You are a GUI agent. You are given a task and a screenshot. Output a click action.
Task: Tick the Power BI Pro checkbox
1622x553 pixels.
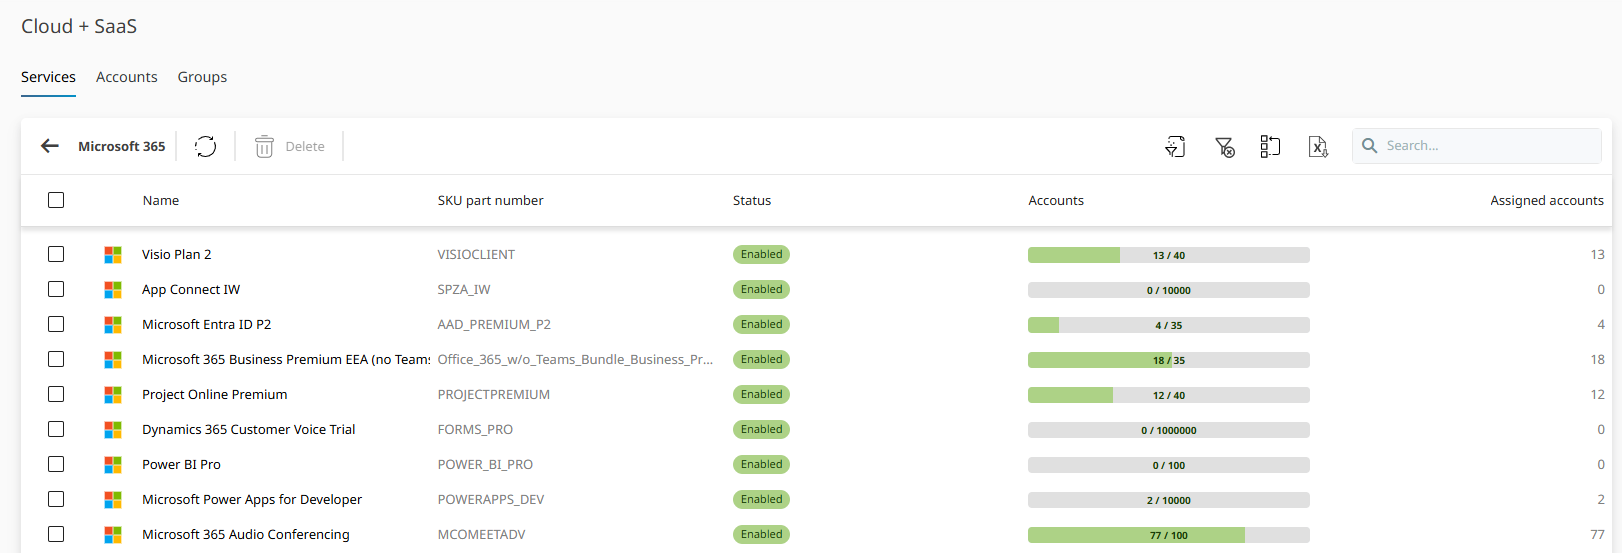pyautogui.click(x=56, y=464)
